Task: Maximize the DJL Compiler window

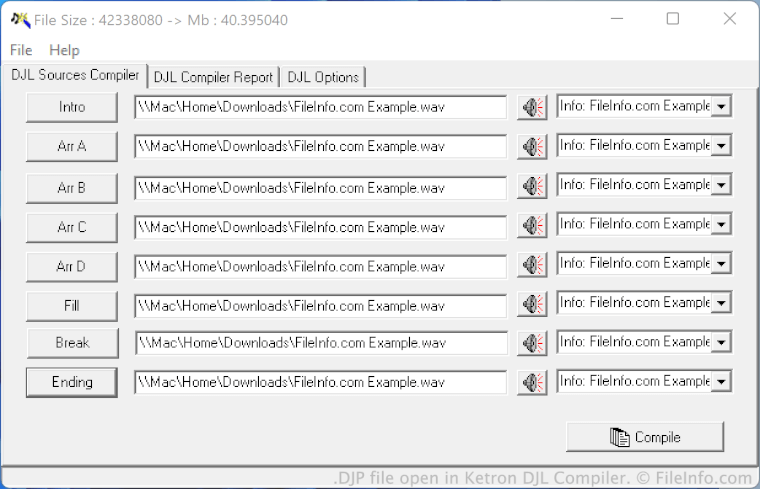Action: click(x=673, y=19)
